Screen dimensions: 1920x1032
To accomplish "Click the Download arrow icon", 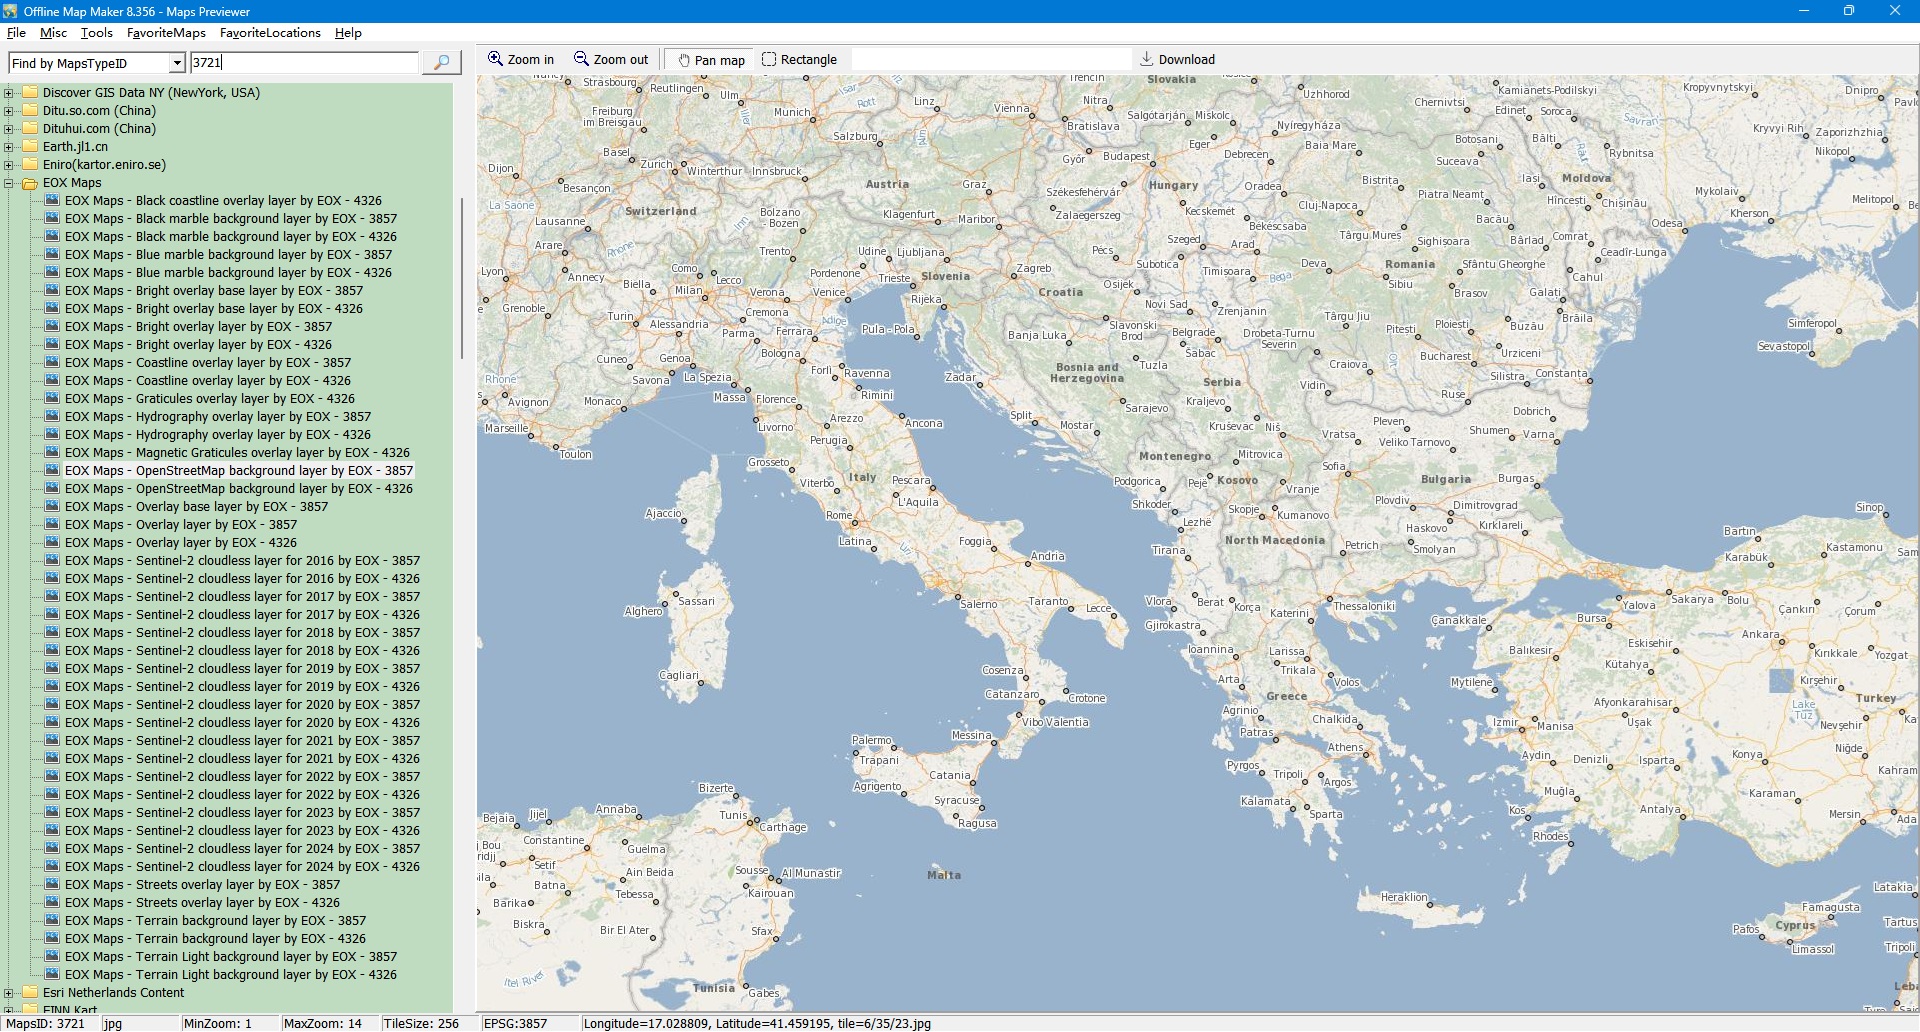I will [x=1147, y=59].
